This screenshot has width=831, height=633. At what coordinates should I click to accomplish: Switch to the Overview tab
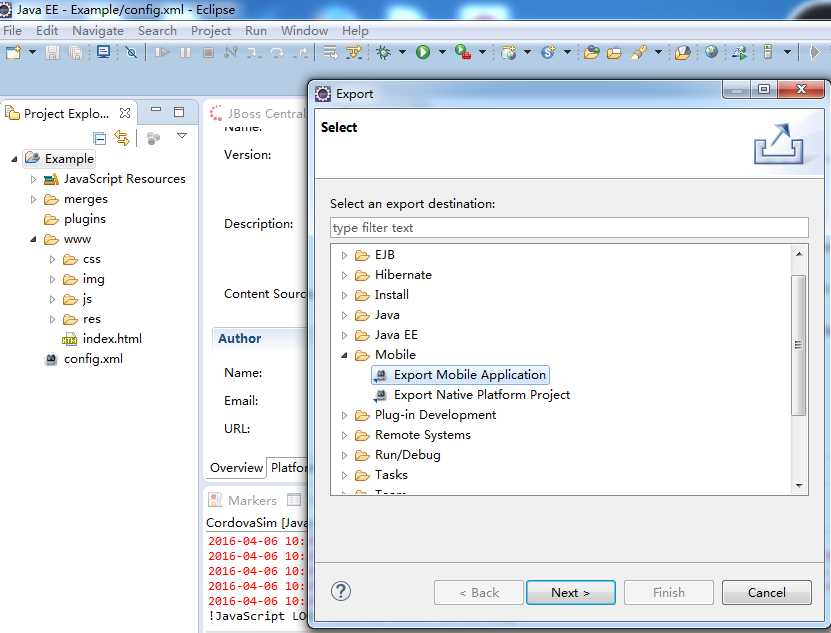236,468
